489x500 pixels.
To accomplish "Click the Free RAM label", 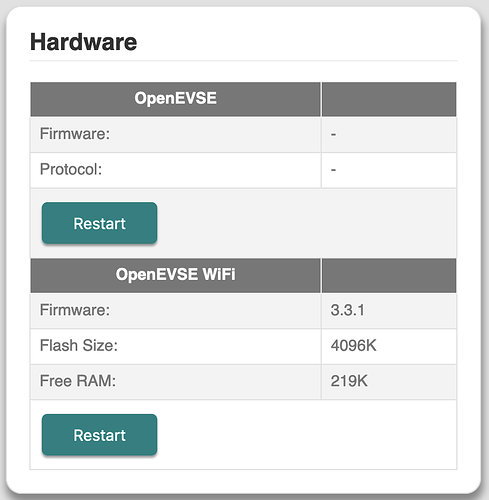I will 78,381.
